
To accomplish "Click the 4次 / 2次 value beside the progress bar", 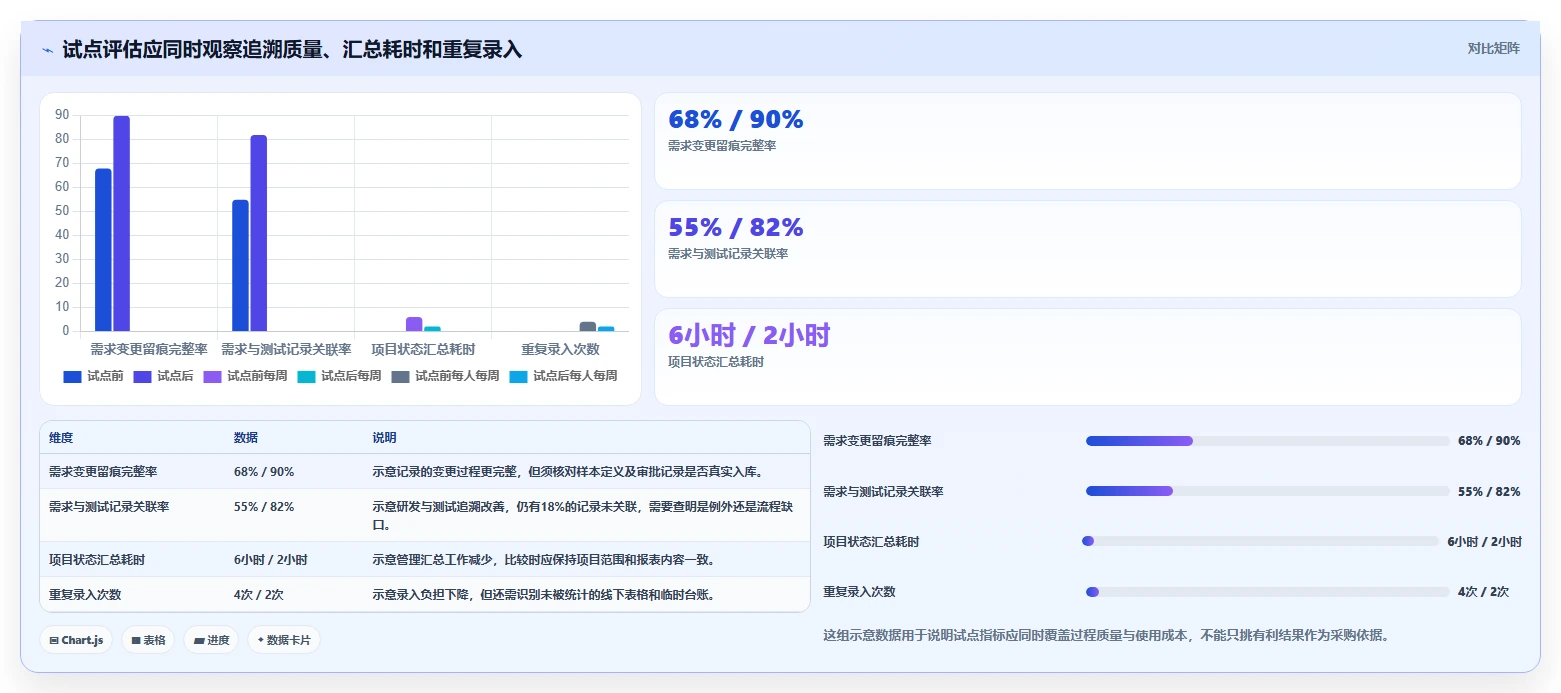I will (1483, 592).
